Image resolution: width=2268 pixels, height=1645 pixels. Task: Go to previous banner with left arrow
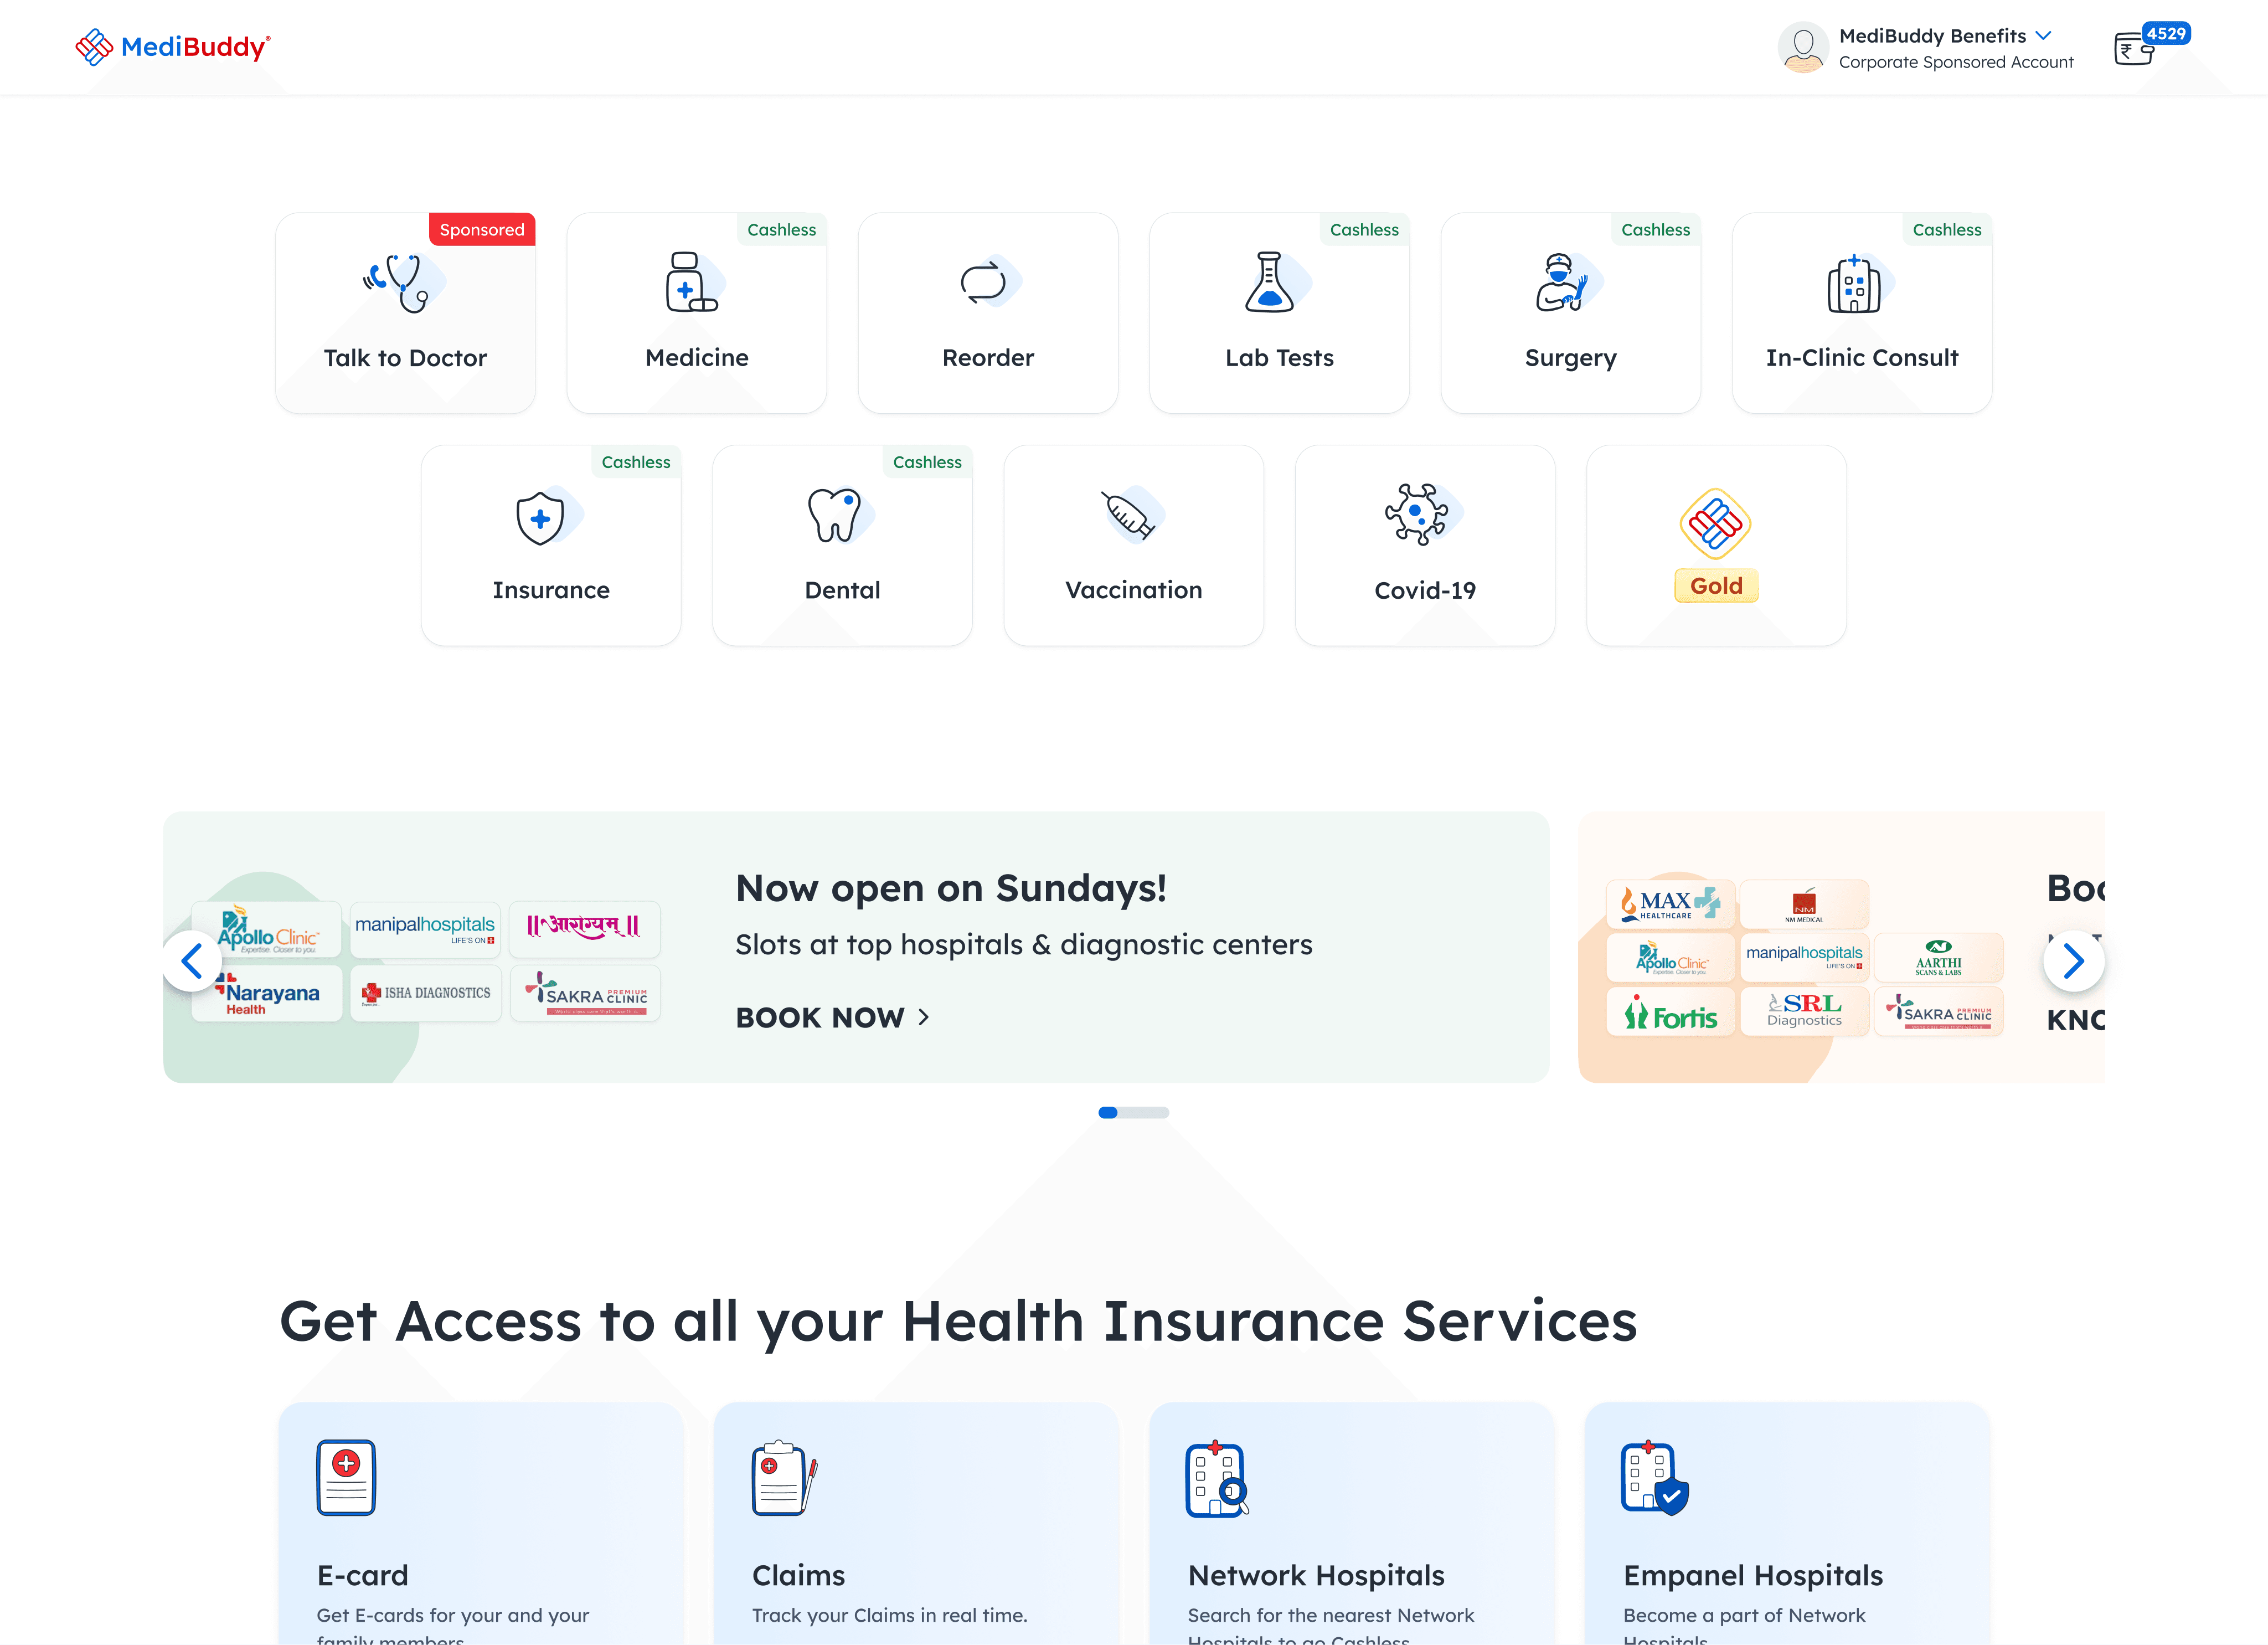(x=193, y=962)
